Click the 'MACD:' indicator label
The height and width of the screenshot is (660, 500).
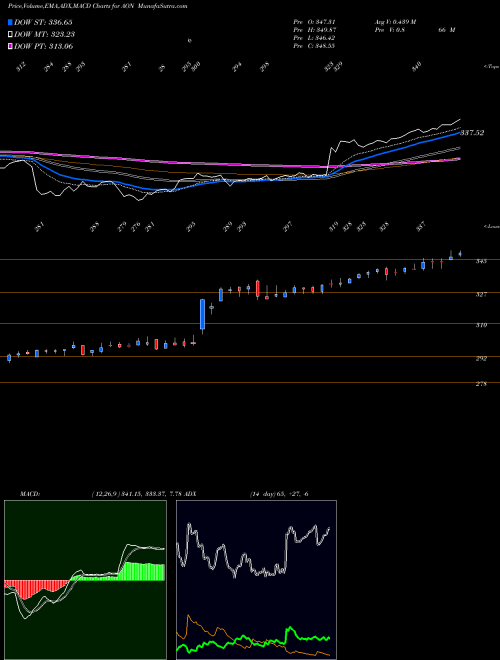pyautogui.click(x=29, y=494)
